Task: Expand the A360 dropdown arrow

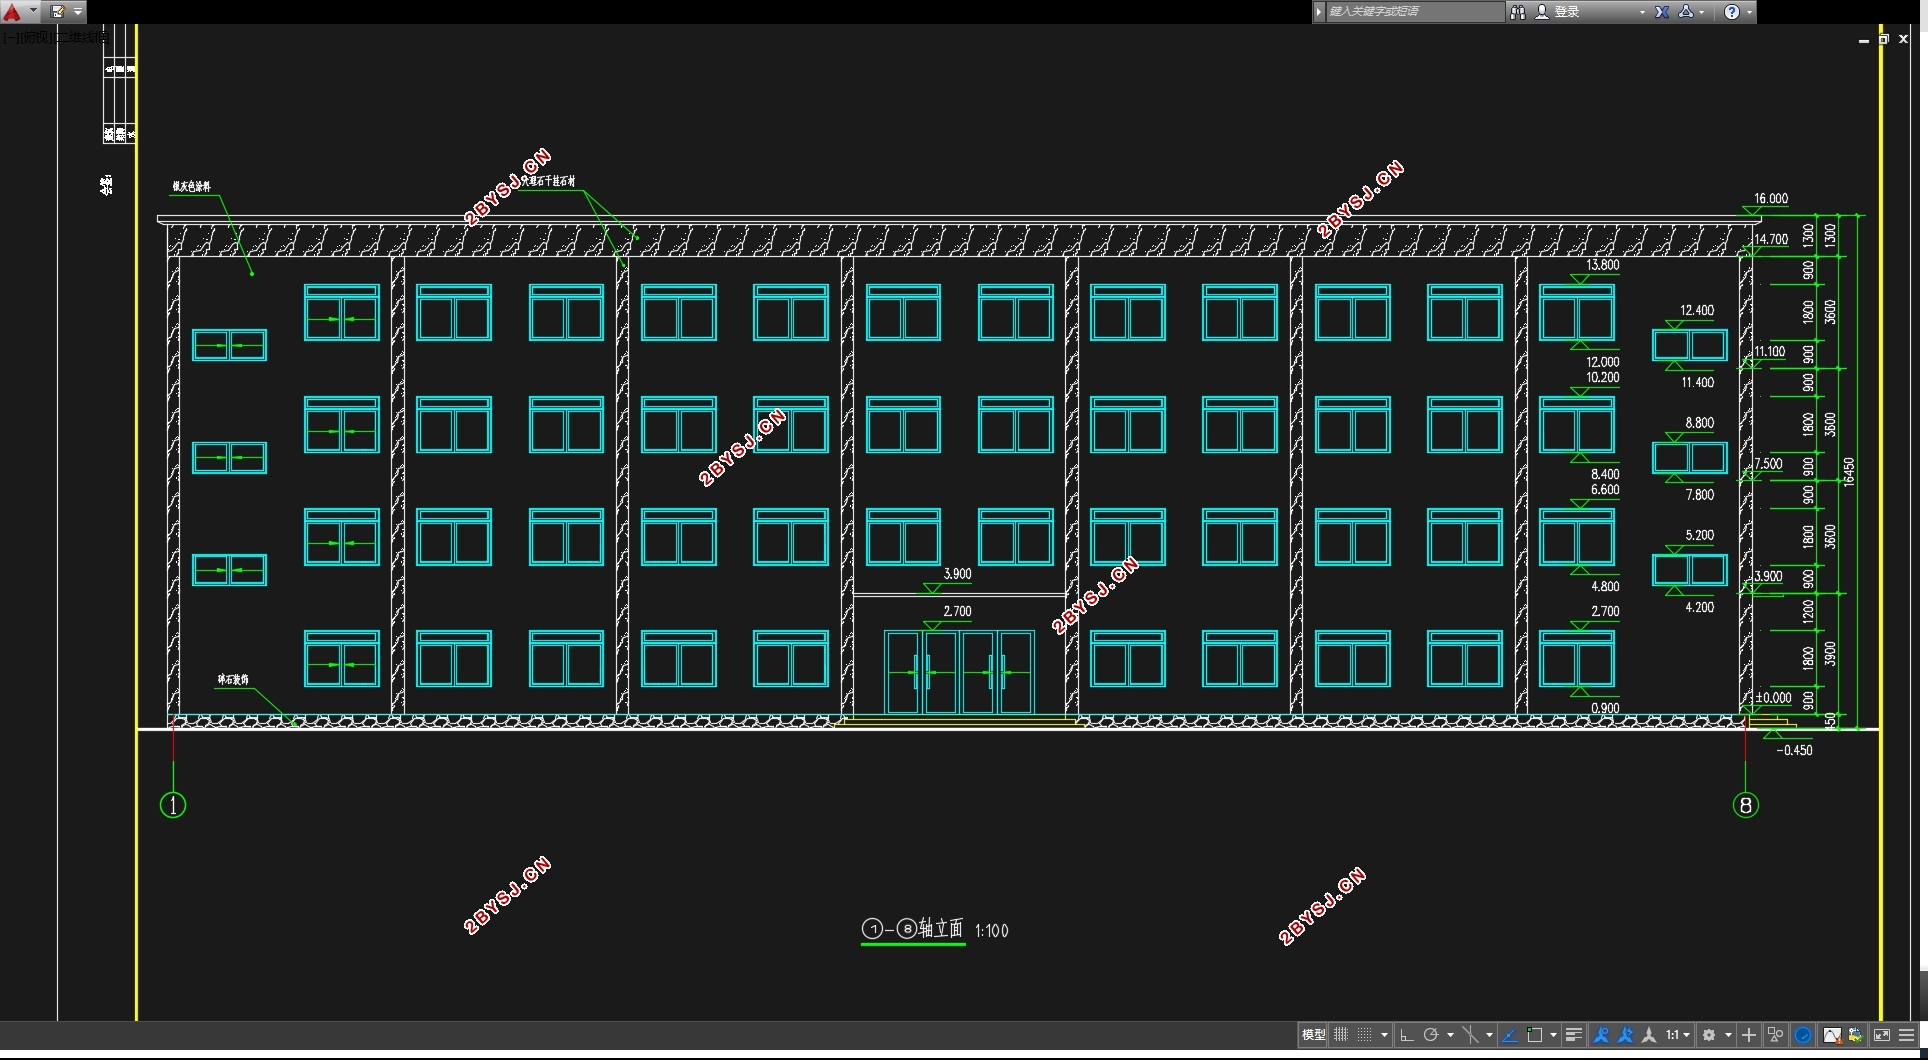Action: 1702,12
